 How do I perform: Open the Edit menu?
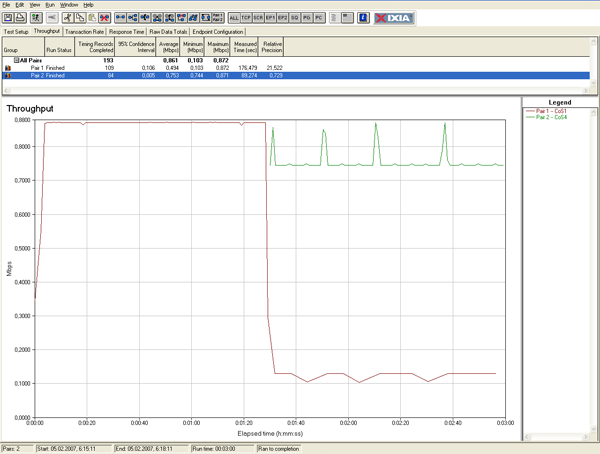[20, 5]
